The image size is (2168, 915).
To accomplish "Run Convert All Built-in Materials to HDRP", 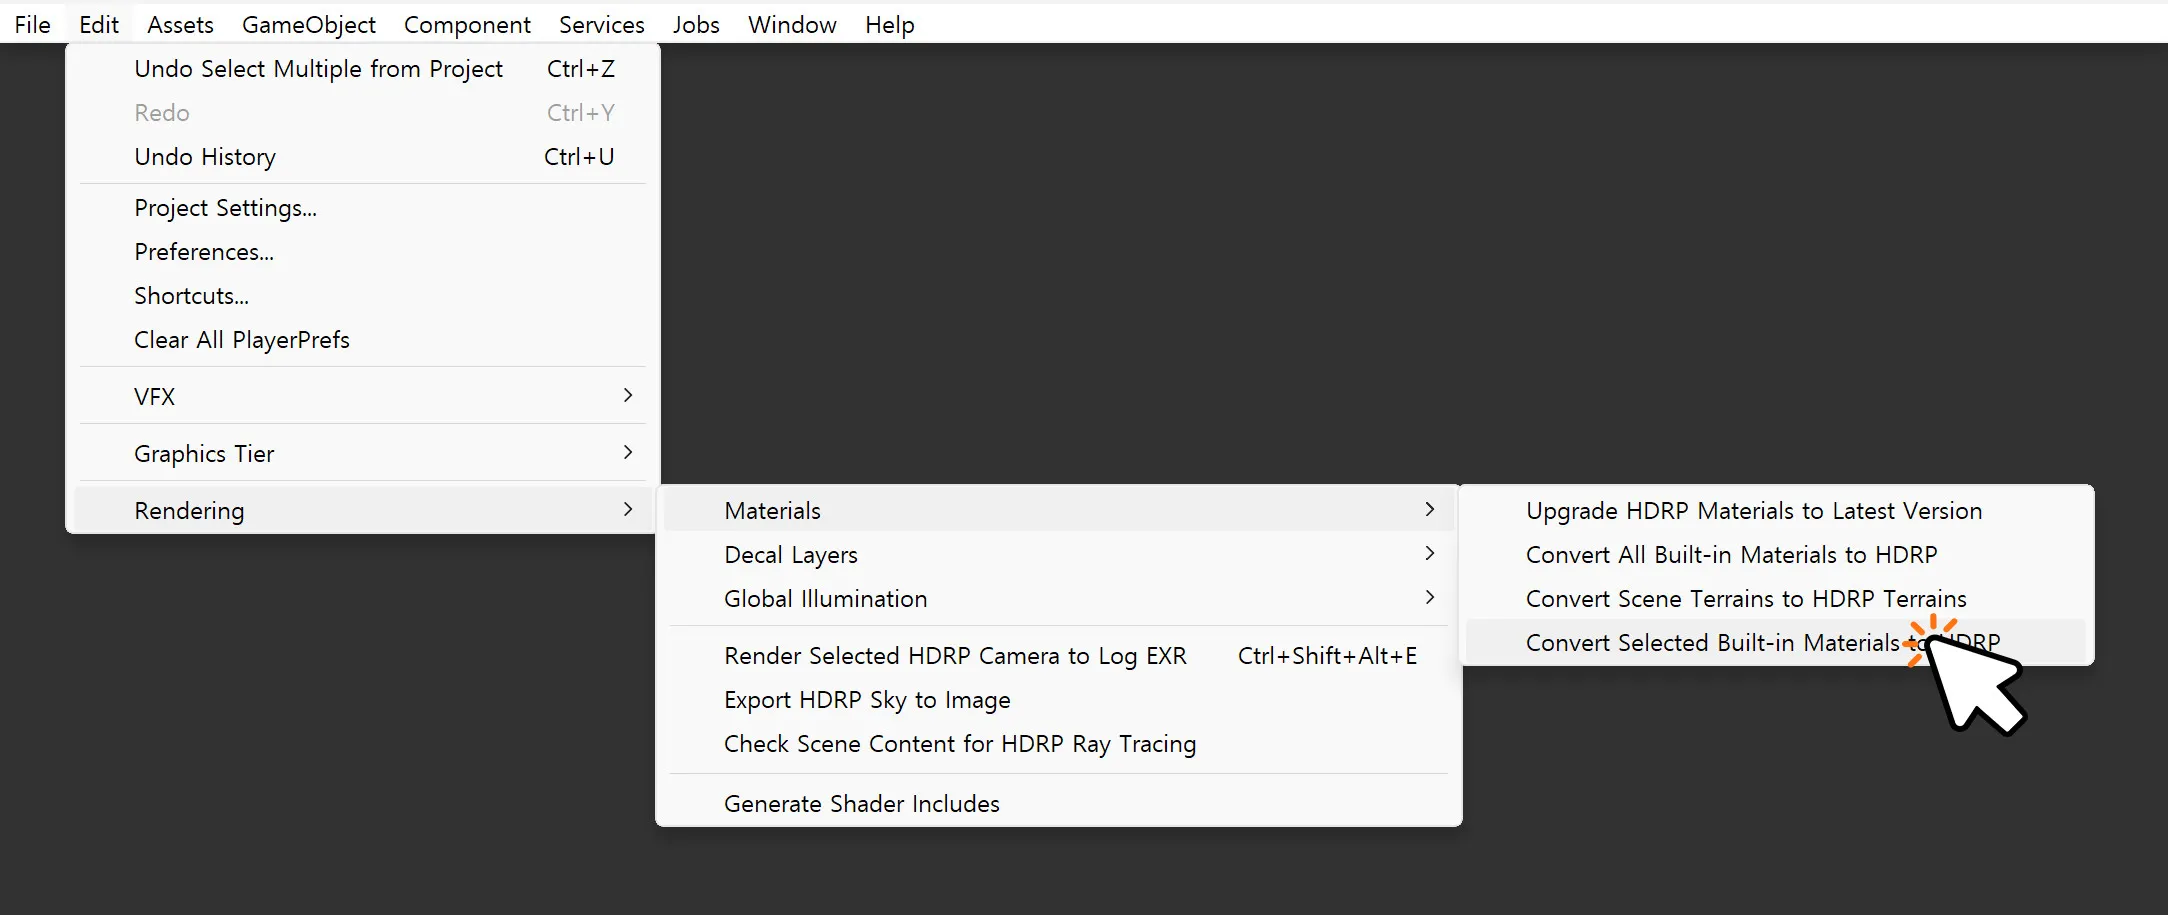I will (1731, 555).
